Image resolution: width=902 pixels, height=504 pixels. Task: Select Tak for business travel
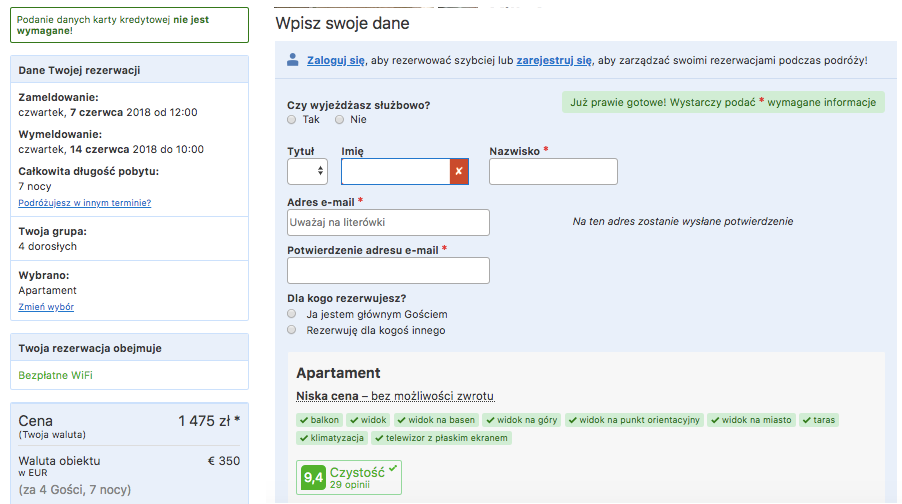click(x=292, y=120)
